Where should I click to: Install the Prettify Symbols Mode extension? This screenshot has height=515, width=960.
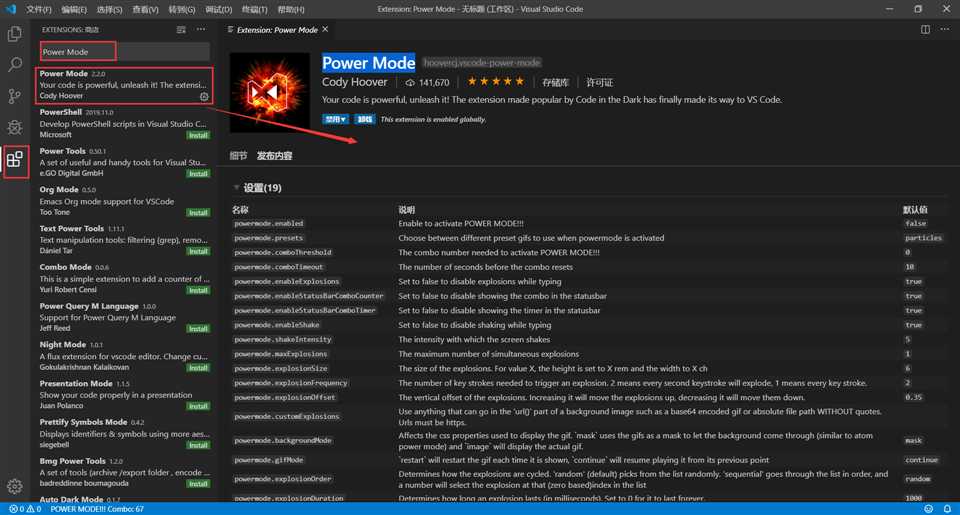click(x=198, y=445)
